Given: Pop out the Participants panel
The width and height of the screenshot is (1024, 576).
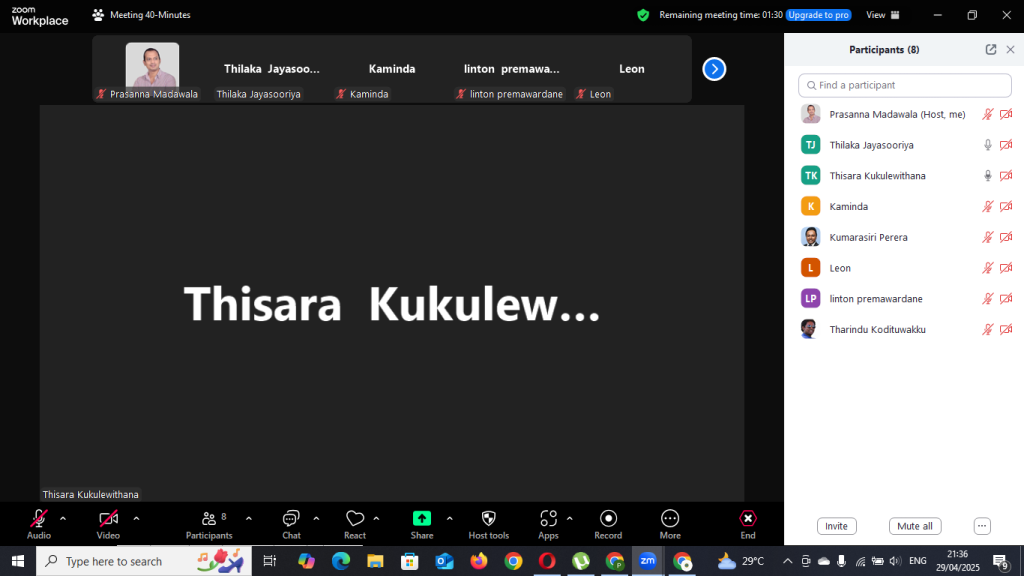Looking at the screenshot, I should 991,50.
